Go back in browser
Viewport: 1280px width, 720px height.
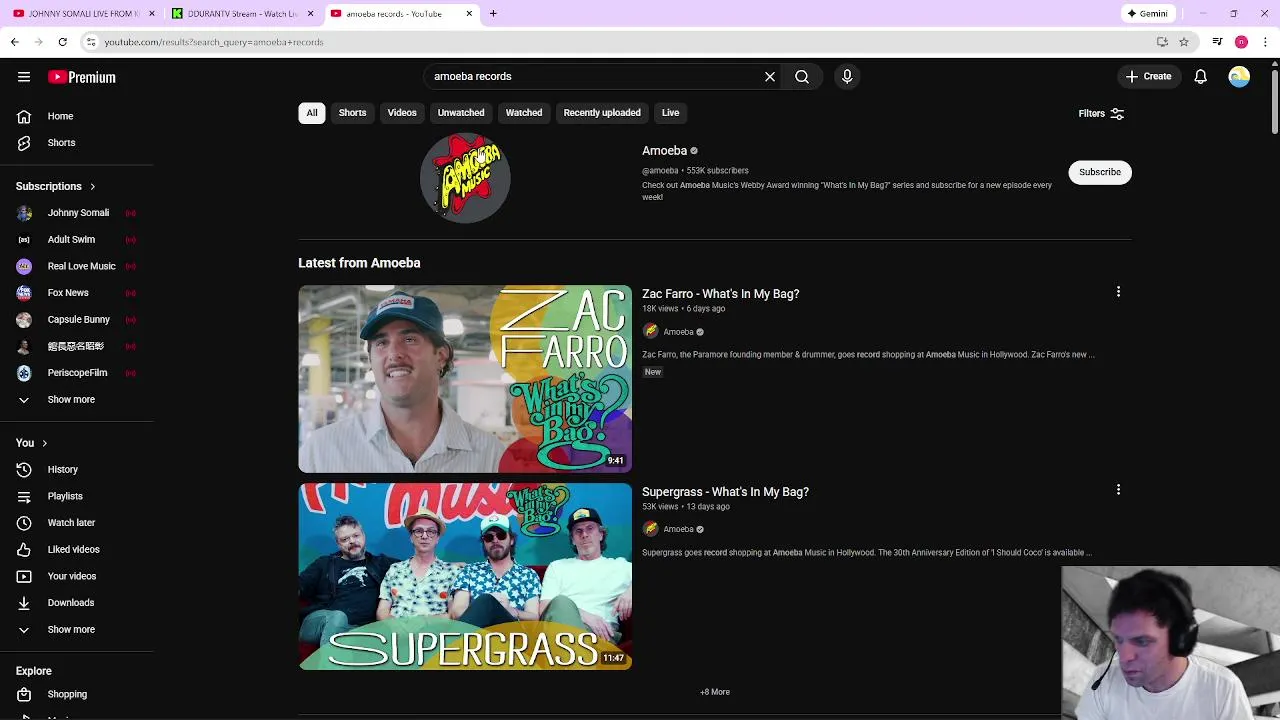click(14, 42)
